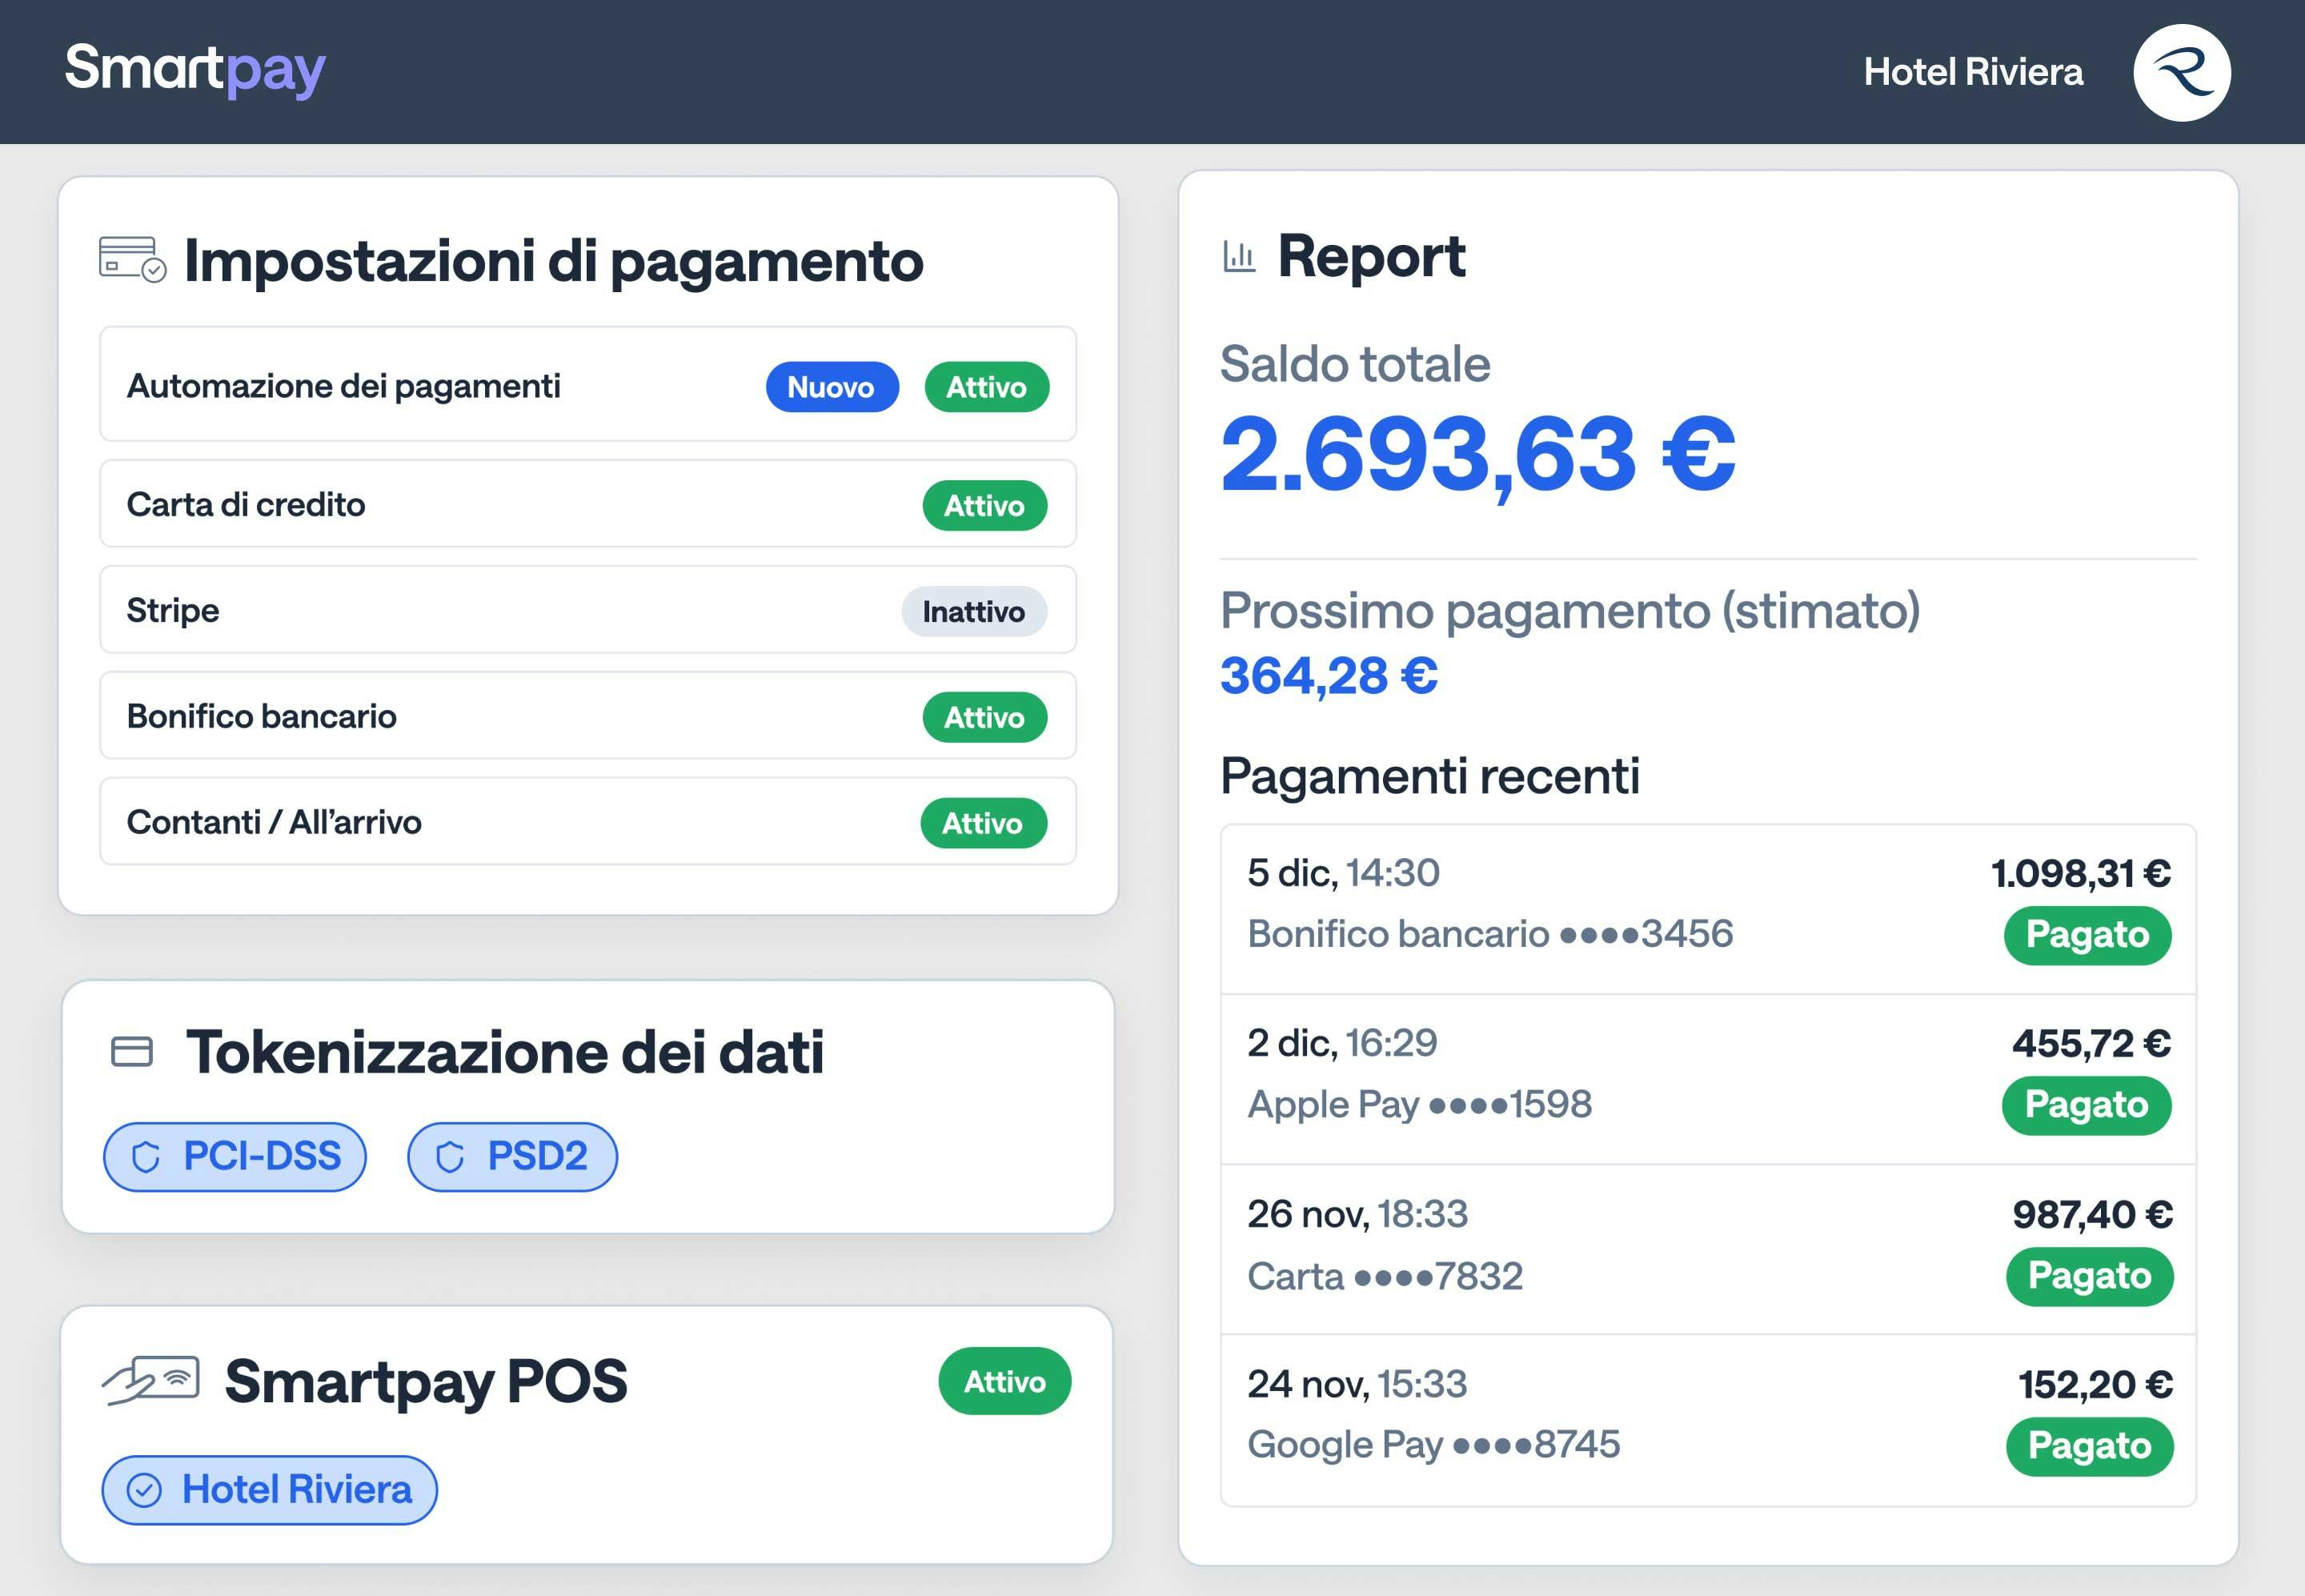Click the Pagato badge on the Apple Pay payment
Screen dimensions: 2305x1596
click(x=2087, y=1105)
